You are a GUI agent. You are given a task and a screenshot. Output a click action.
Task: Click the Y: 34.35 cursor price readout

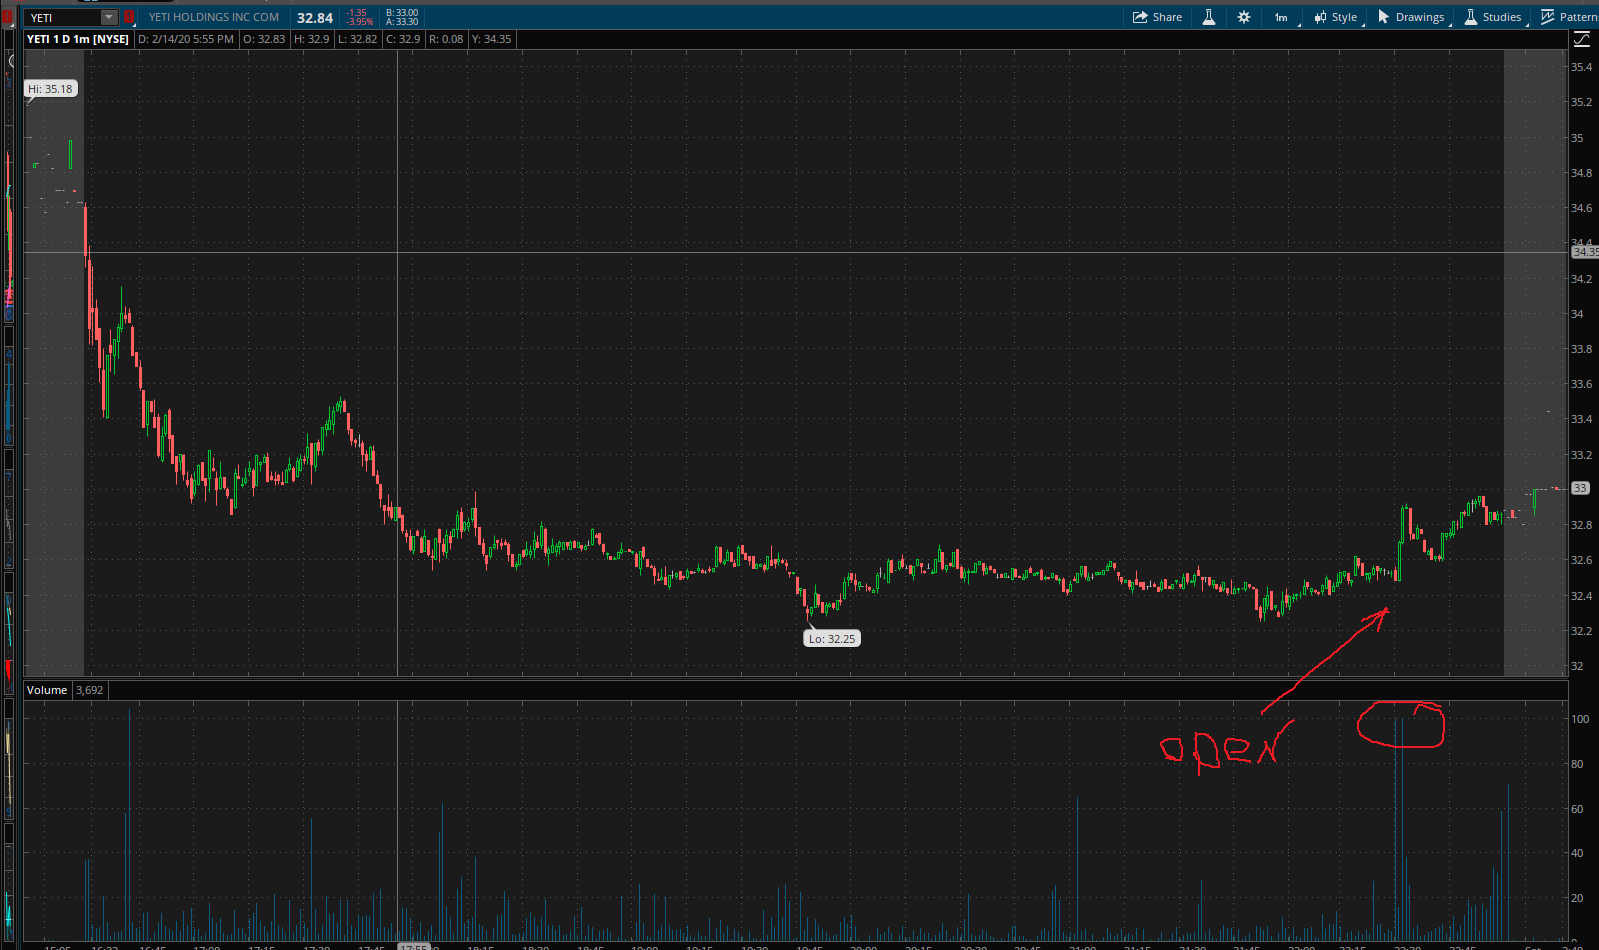tap(491, 39)
